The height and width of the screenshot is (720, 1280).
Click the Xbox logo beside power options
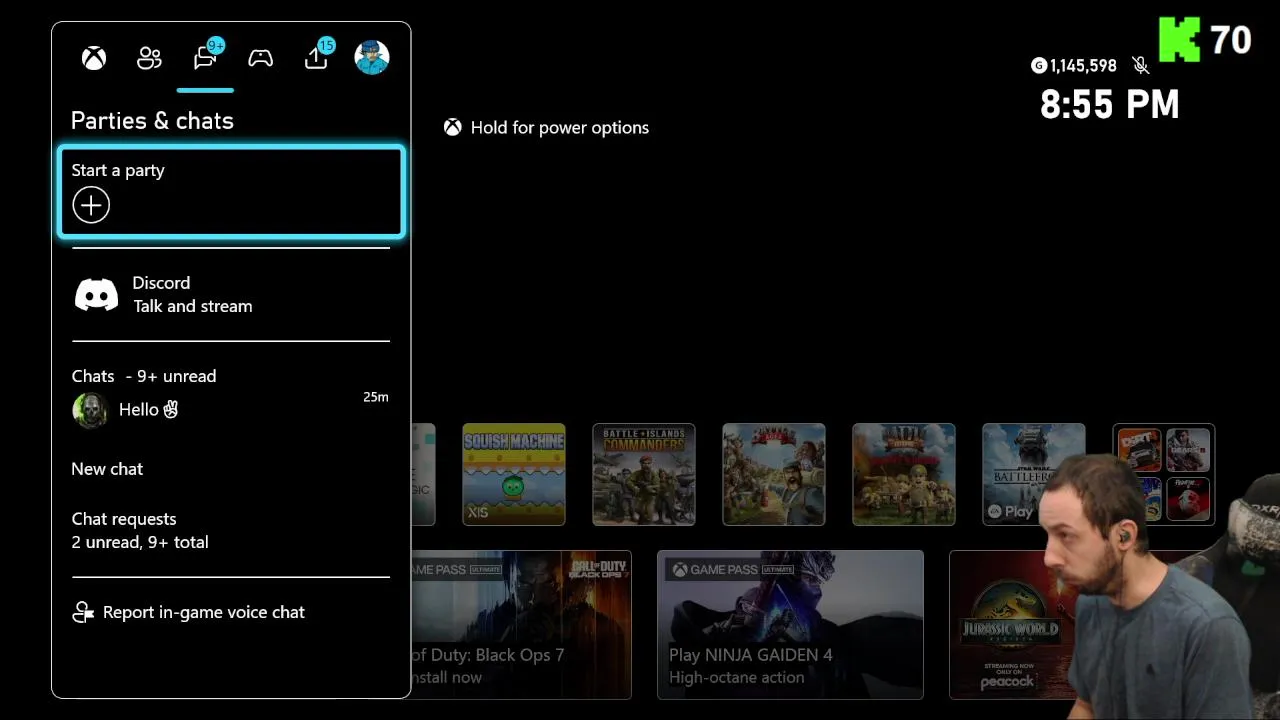(453, 127)
